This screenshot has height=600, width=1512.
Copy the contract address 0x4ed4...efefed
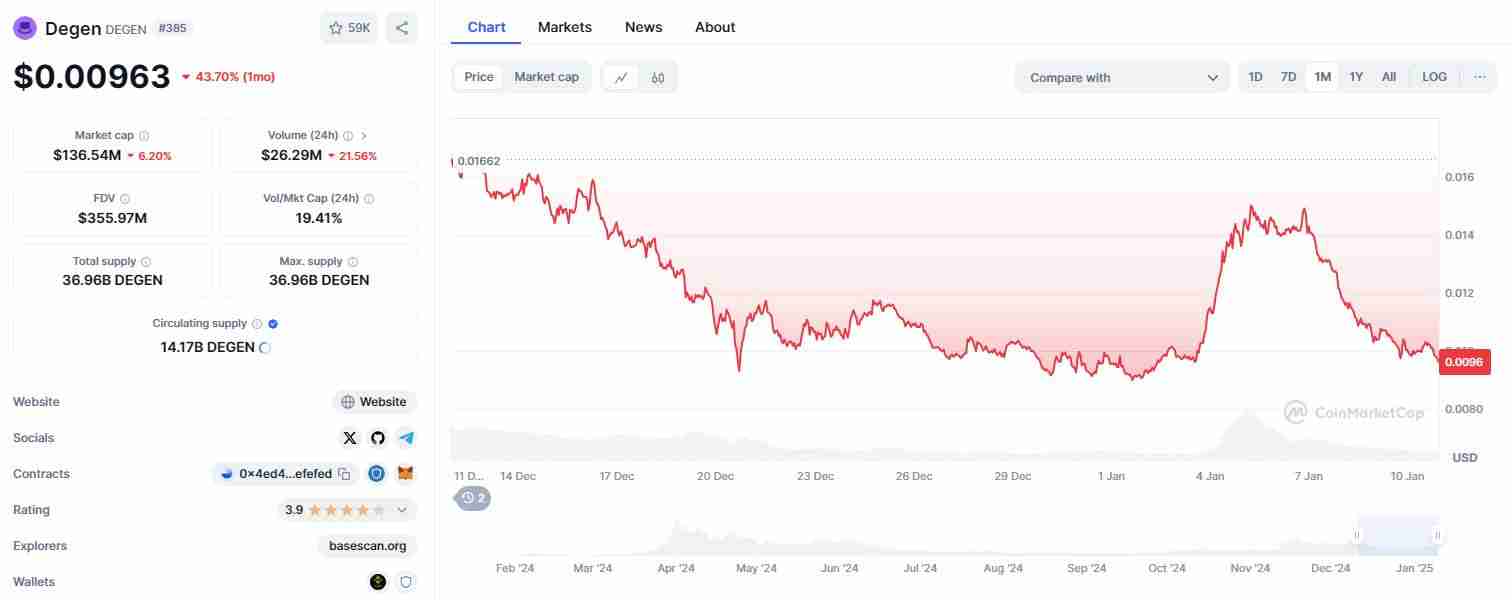[344, 474]
